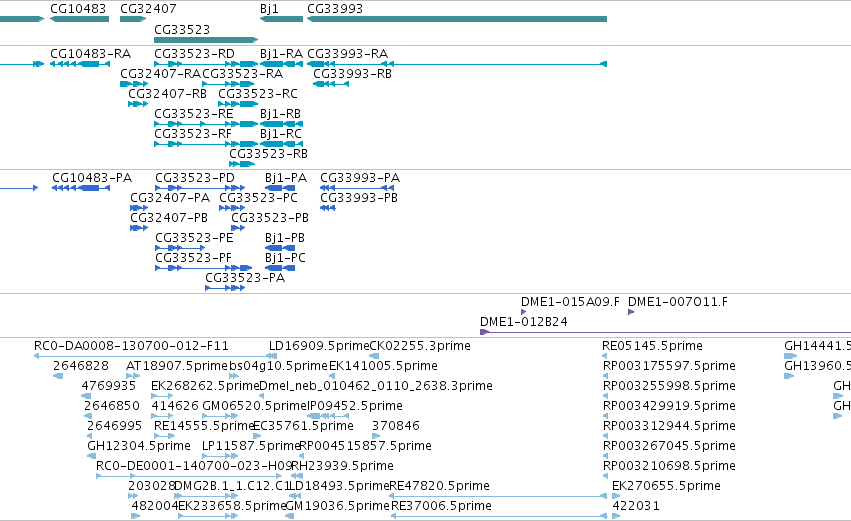The width and height of the screenshot is (851, 521).
Task: Click the RE37006.5prime EST label
Action: click(441, 507)
